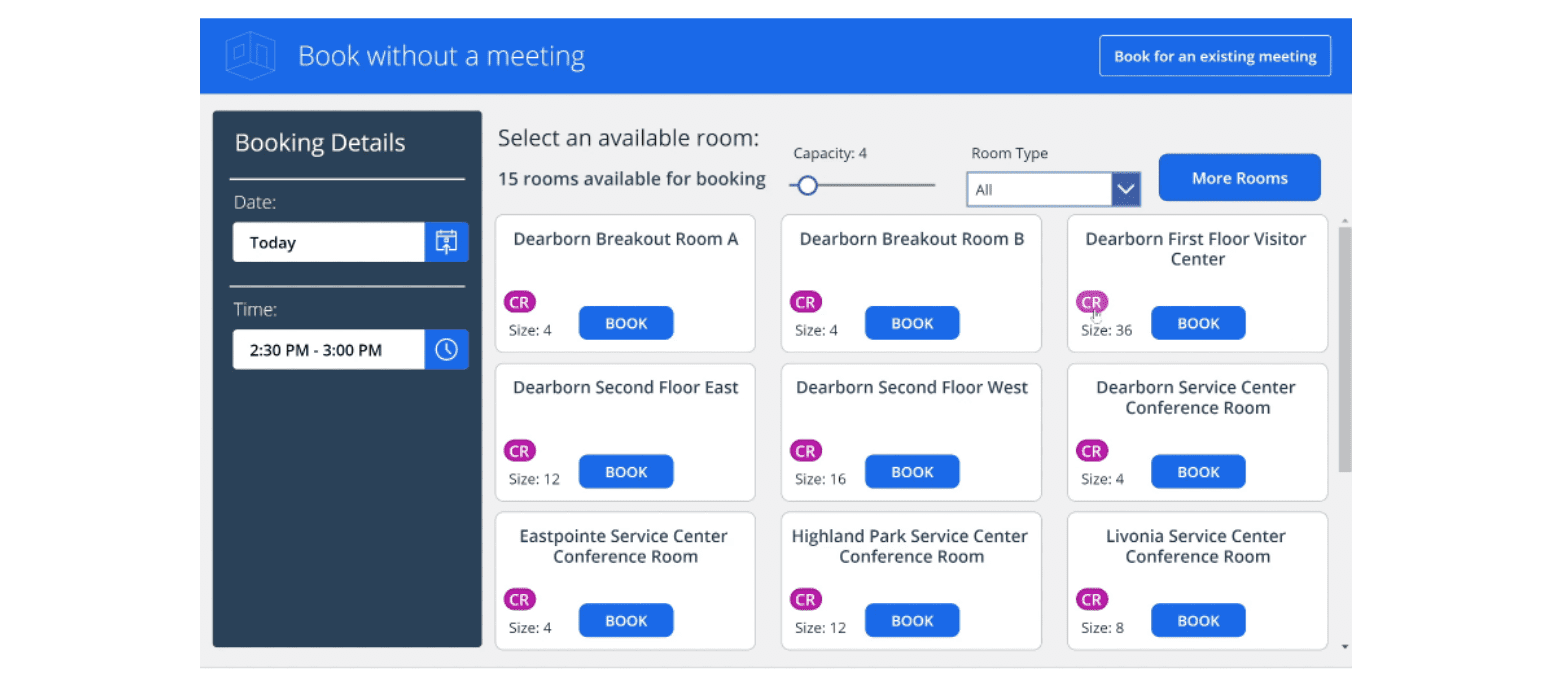
Task: Book Dearborn Breakout Room B
Action: [x=911, y=323]
